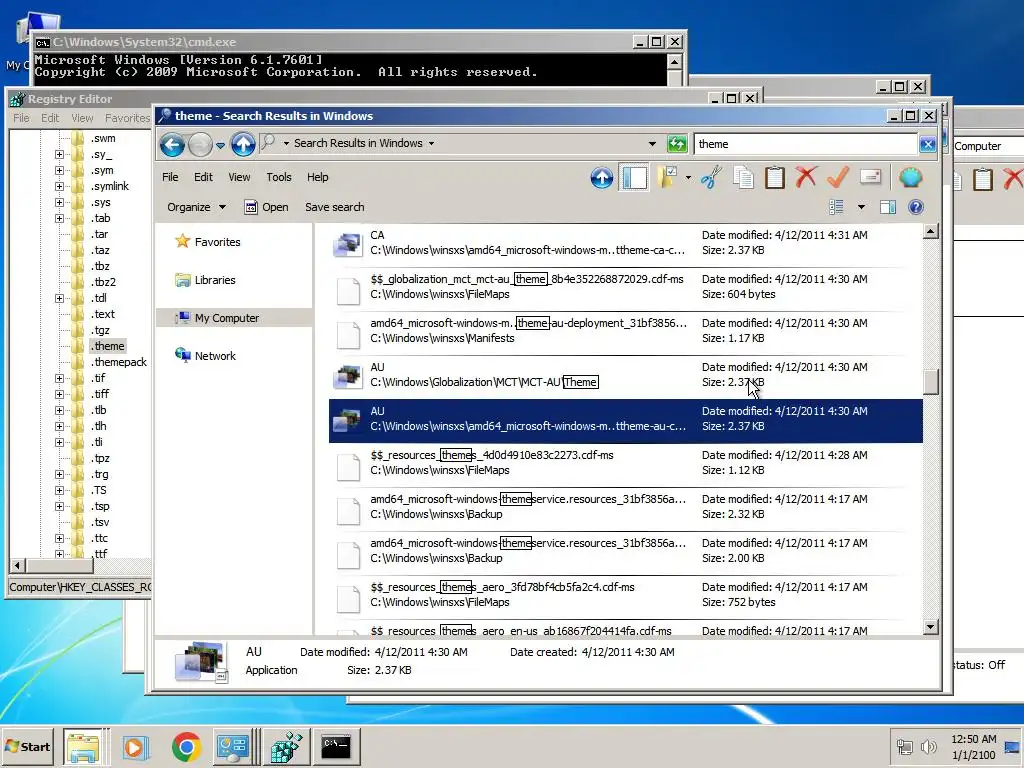Click the forward navigation arrow in Explorer

200,144
